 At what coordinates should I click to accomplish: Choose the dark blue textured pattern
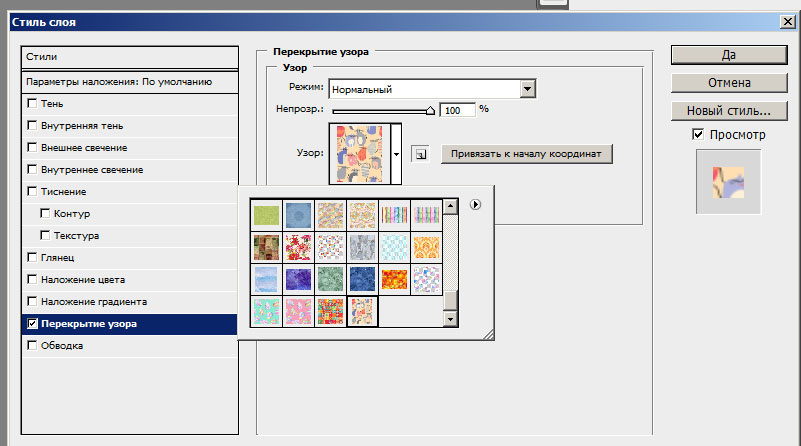[x=362, y=279]
